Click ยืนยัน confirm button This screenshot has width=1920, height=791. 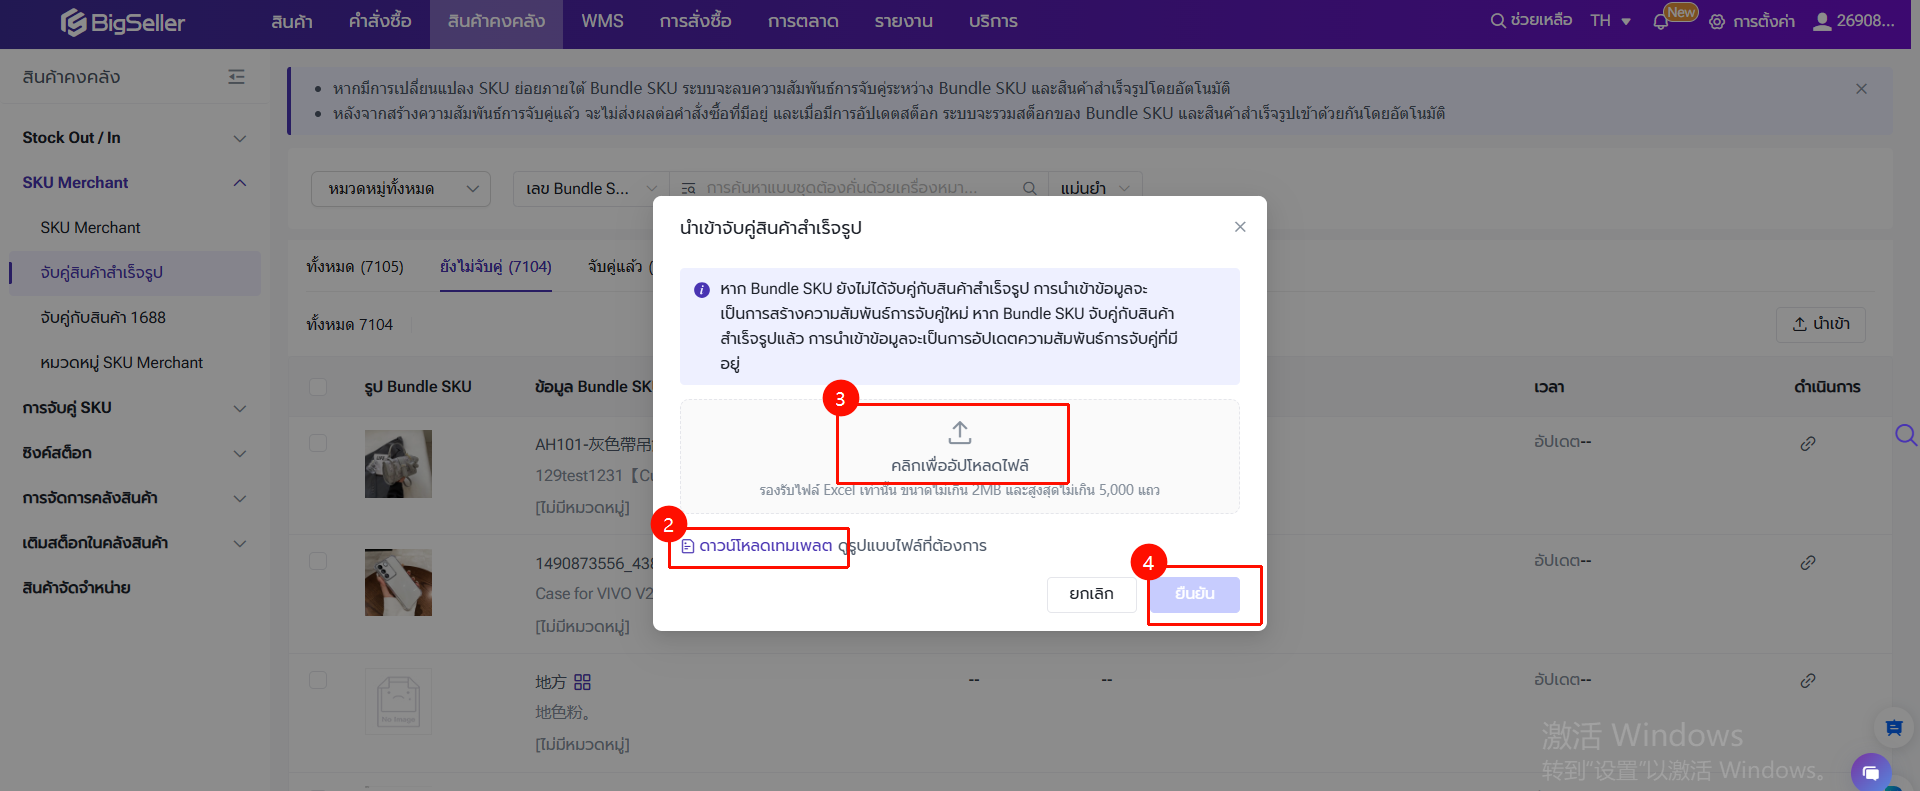(1195, 594)
